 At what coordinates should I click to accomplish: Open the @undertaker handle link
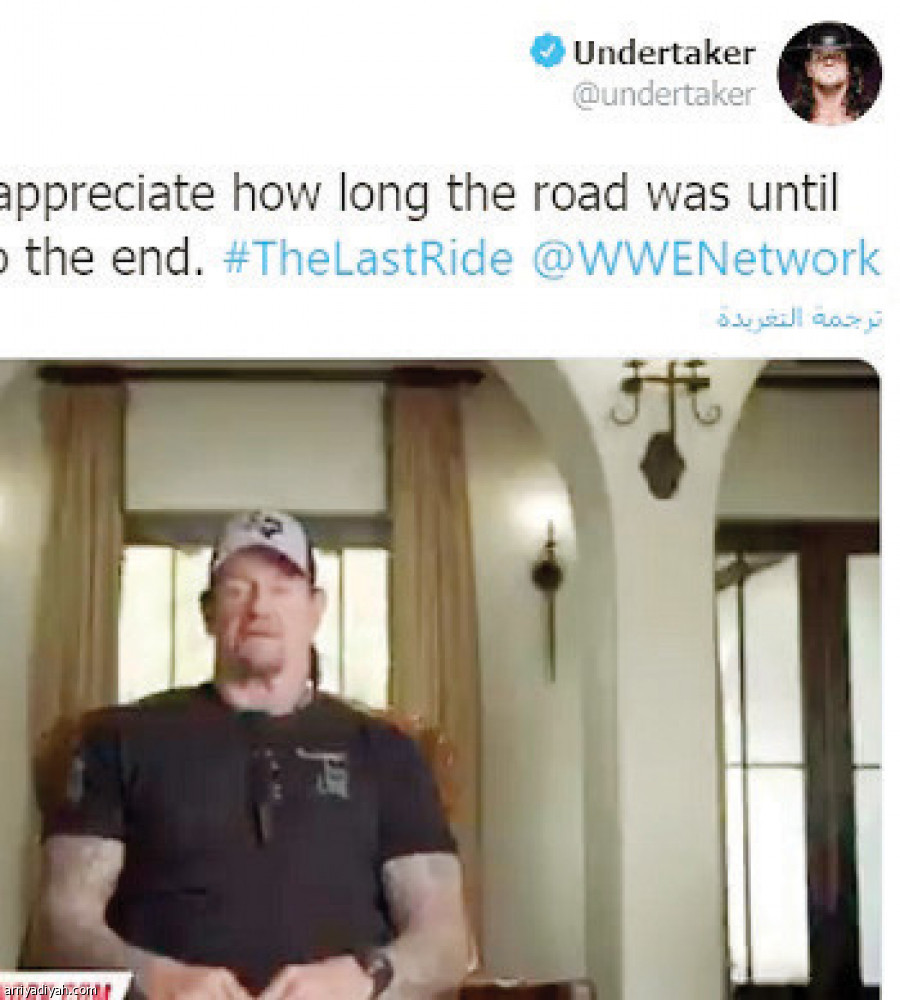point(663,95)
